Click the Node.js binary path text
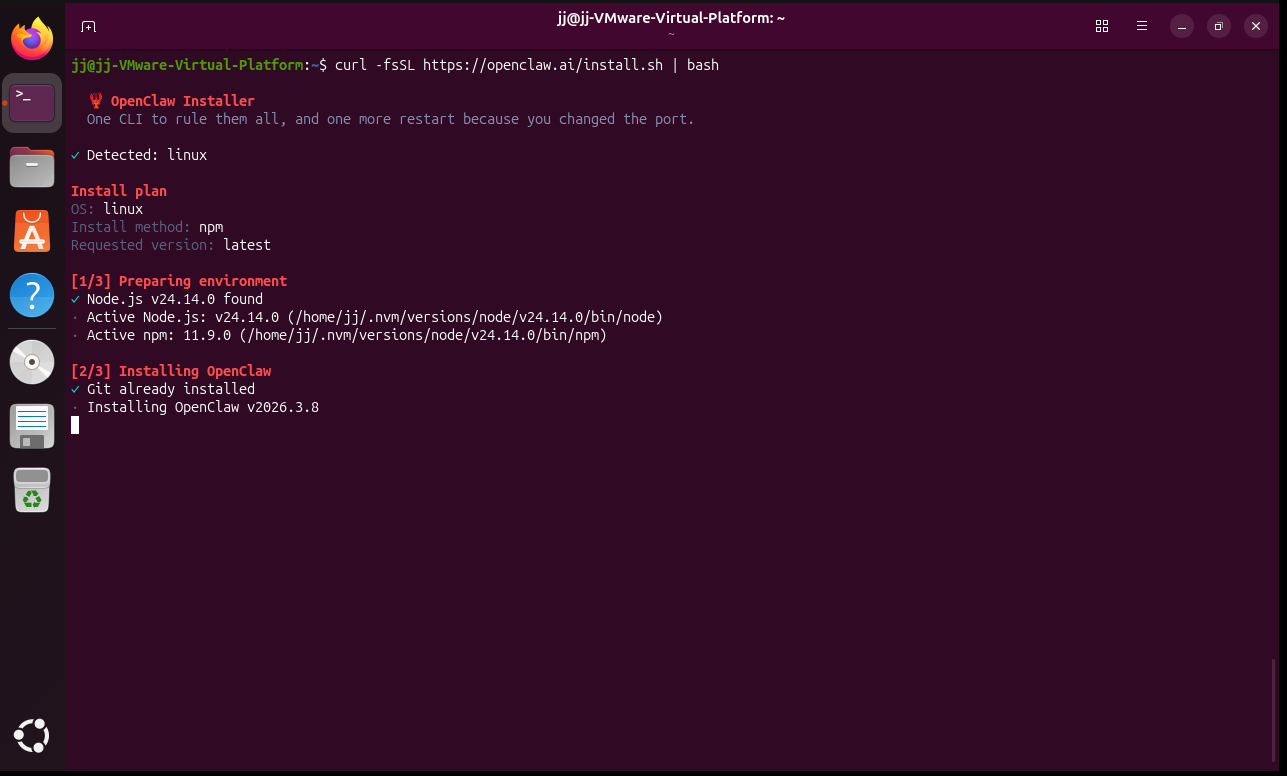This screenshot has height=776, width=1287. pyautogui.click(x=475, y=317)
